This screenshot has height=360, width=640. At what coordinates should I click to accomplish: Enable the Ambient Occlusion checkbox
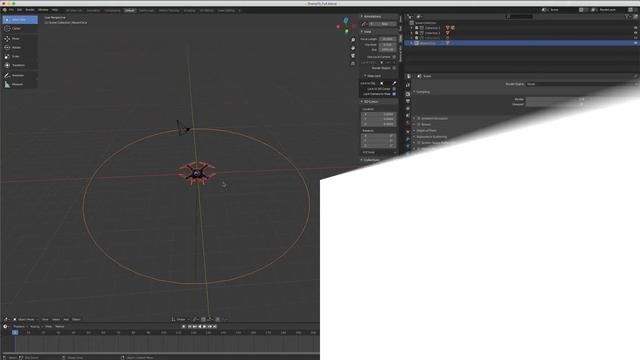point(418,118)
